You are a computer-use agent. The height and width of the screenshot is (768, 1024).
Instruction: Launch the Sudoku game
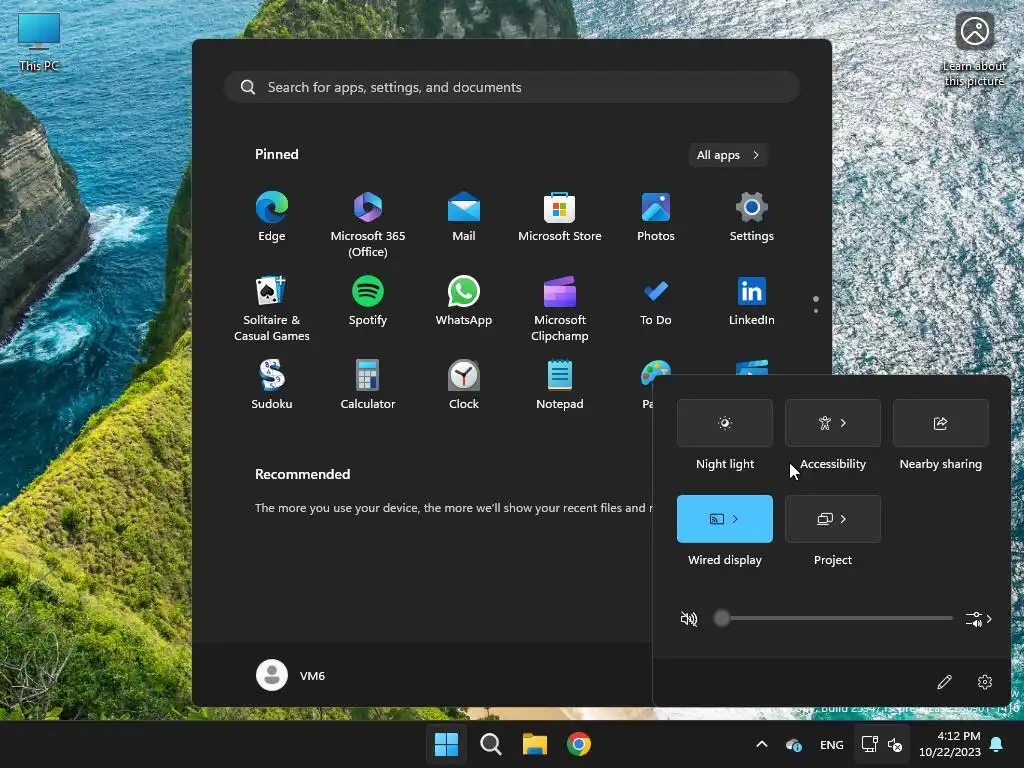pos(272,385)
